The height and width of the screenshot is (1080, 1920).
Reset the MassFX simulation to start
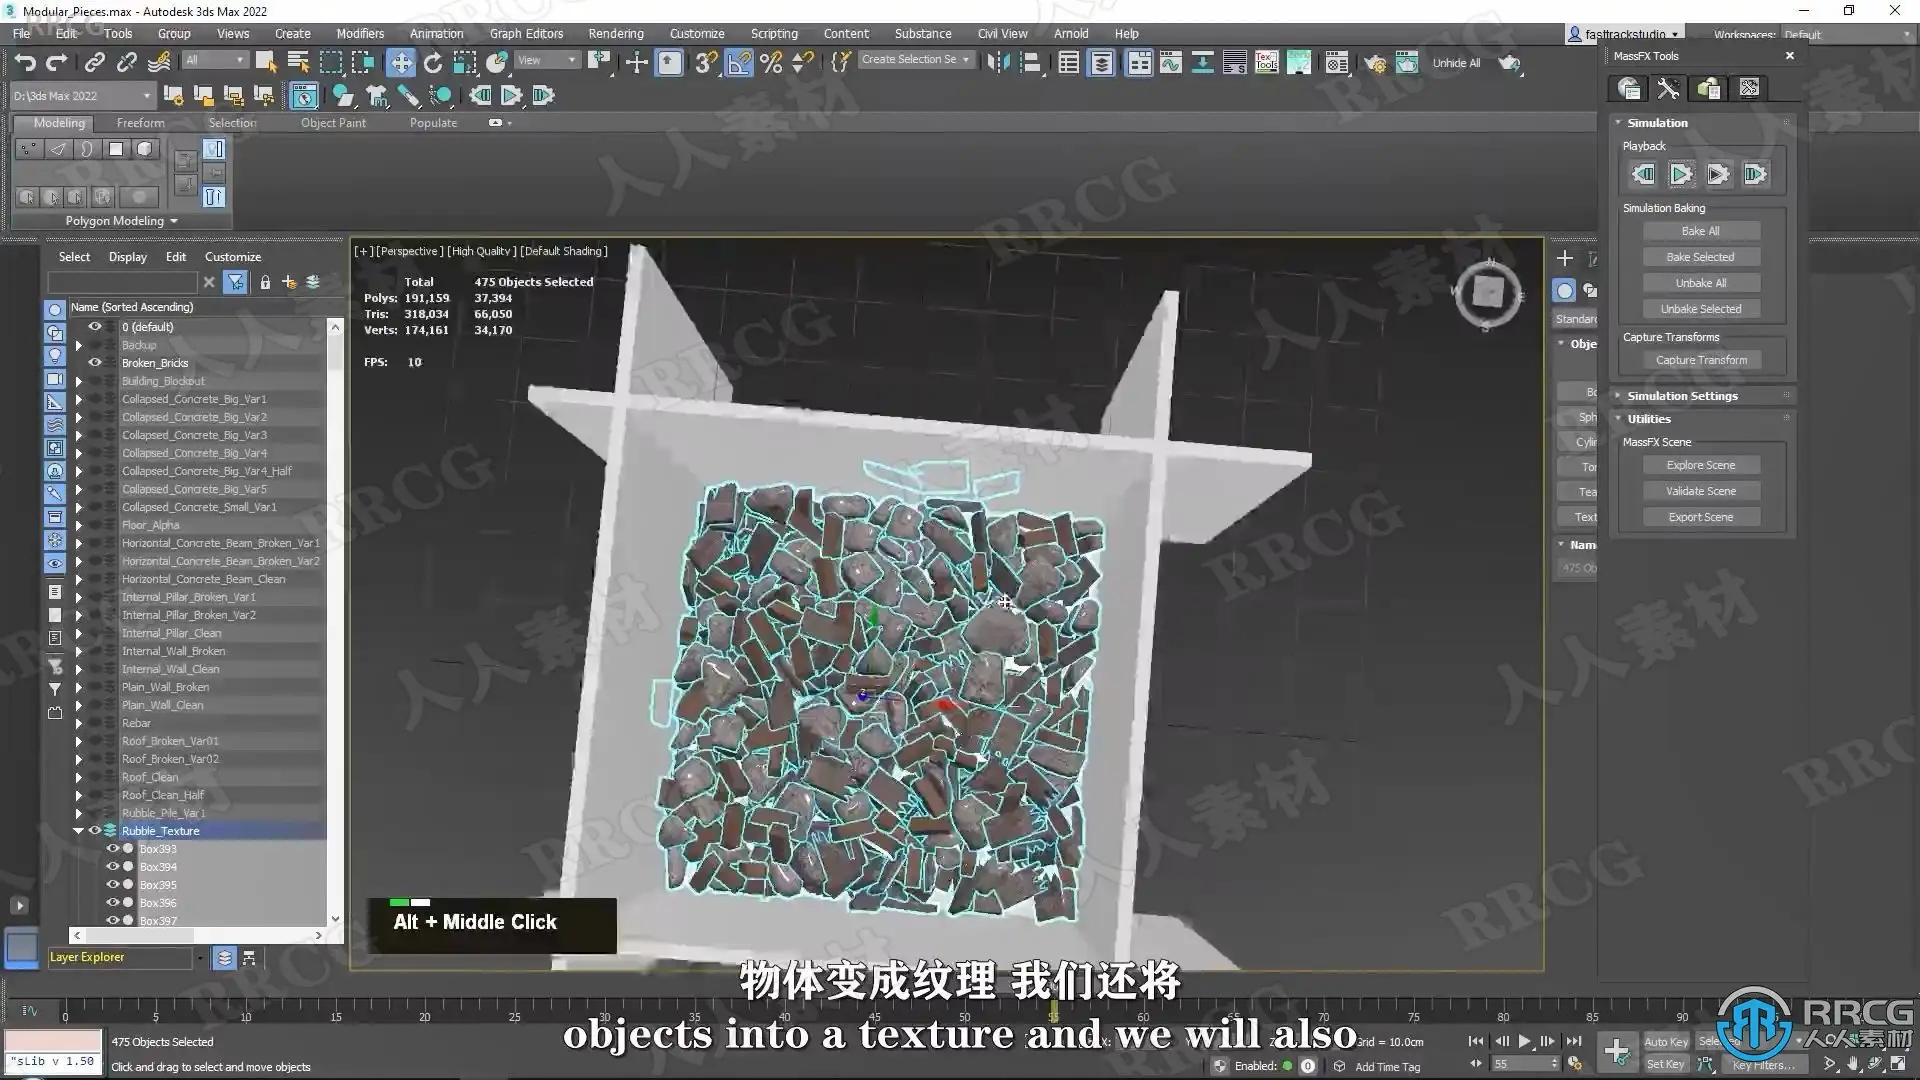(x=1643, y=175)
